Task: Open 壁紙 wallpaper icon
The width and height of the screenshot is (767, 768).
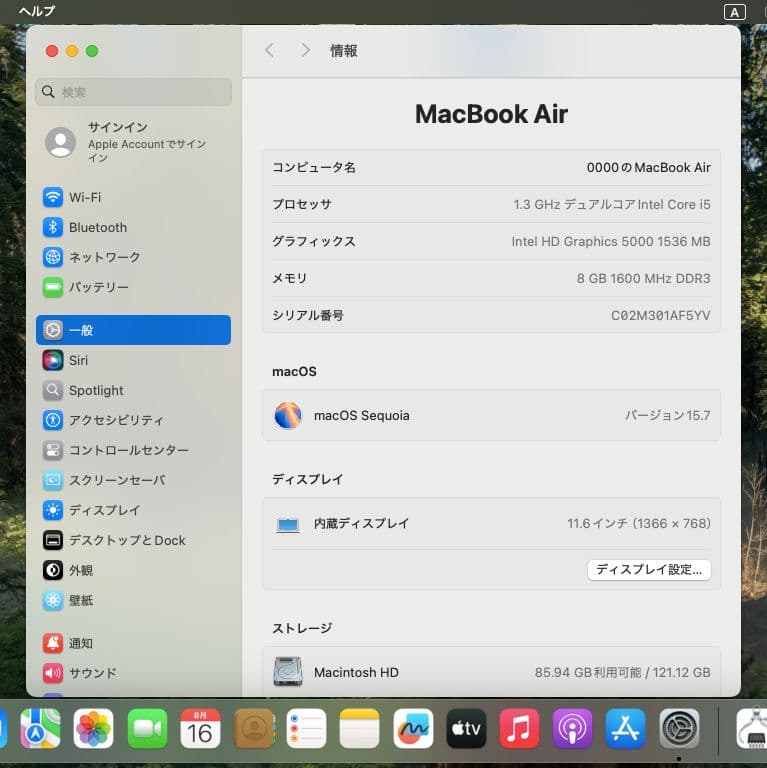Action: (53, 600)
